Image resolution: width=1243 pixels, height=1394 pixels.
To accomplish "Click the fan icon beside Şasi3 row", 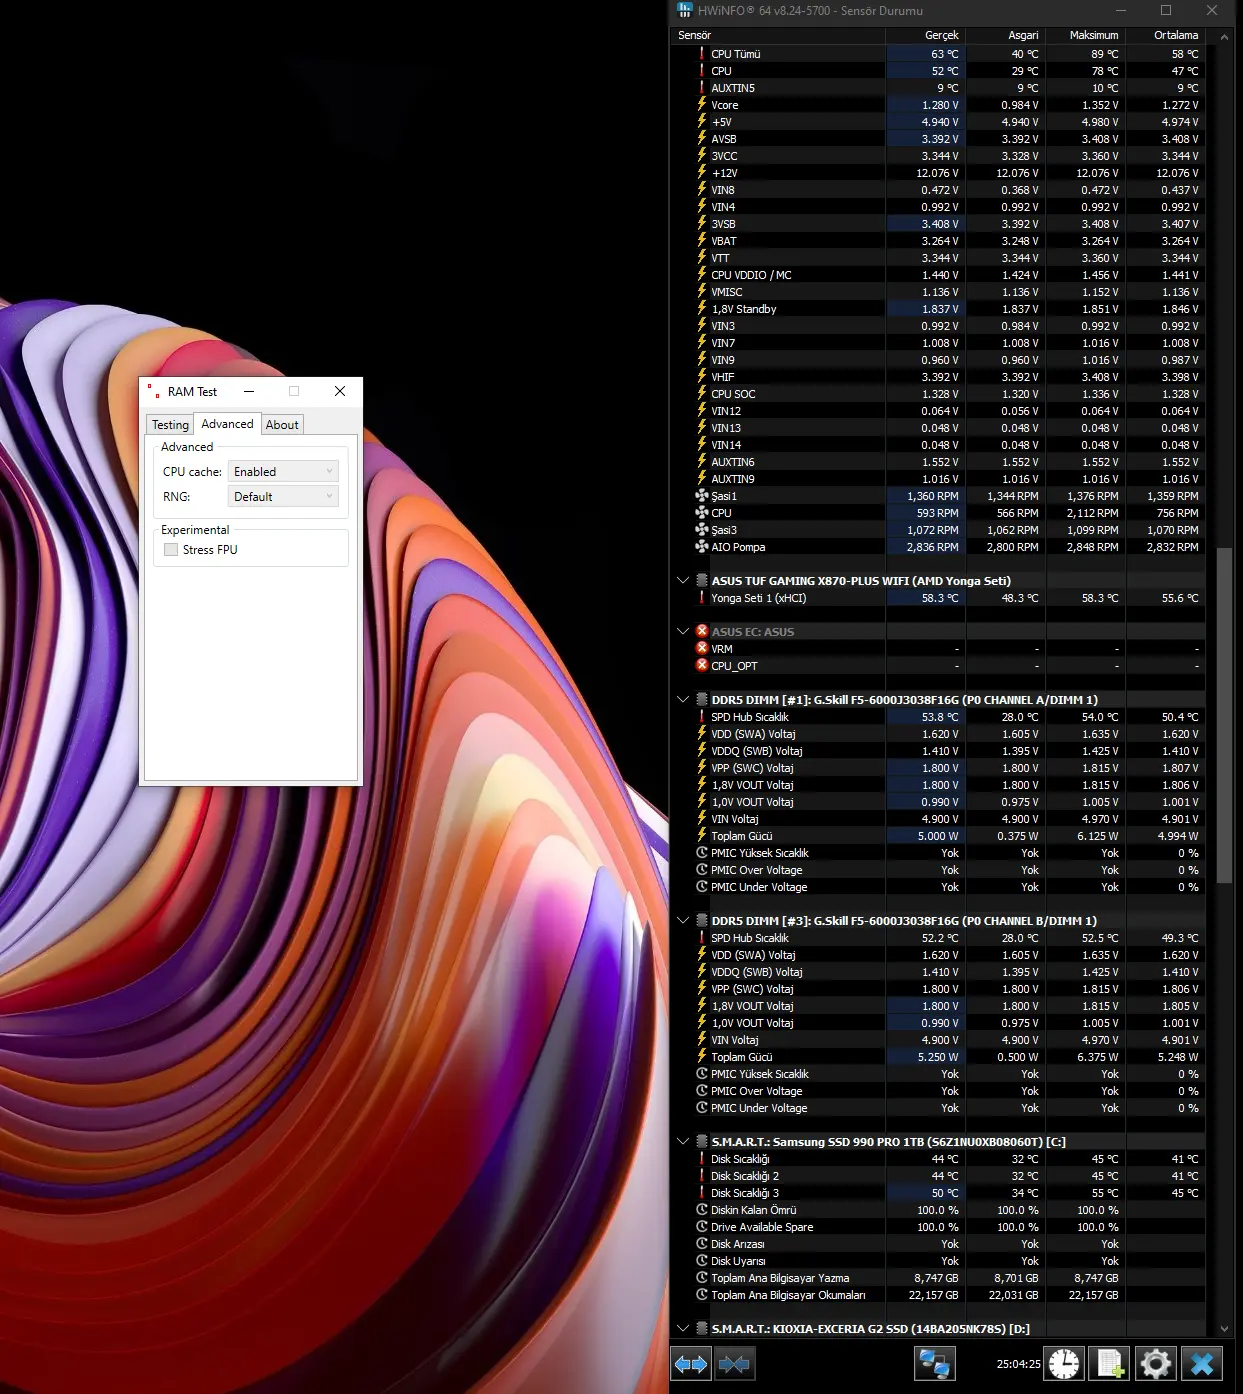I will pos(702,530).
